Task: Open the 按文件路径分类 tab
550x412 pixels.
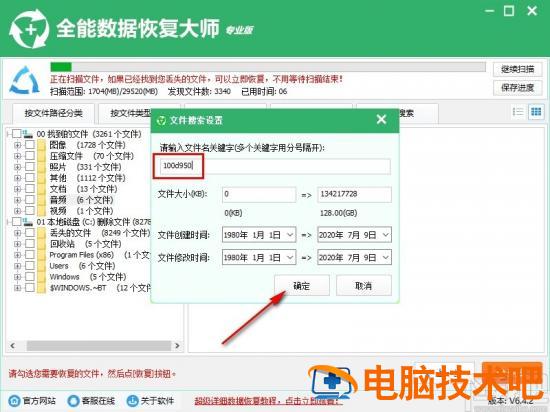Action: tap(53, 113)
